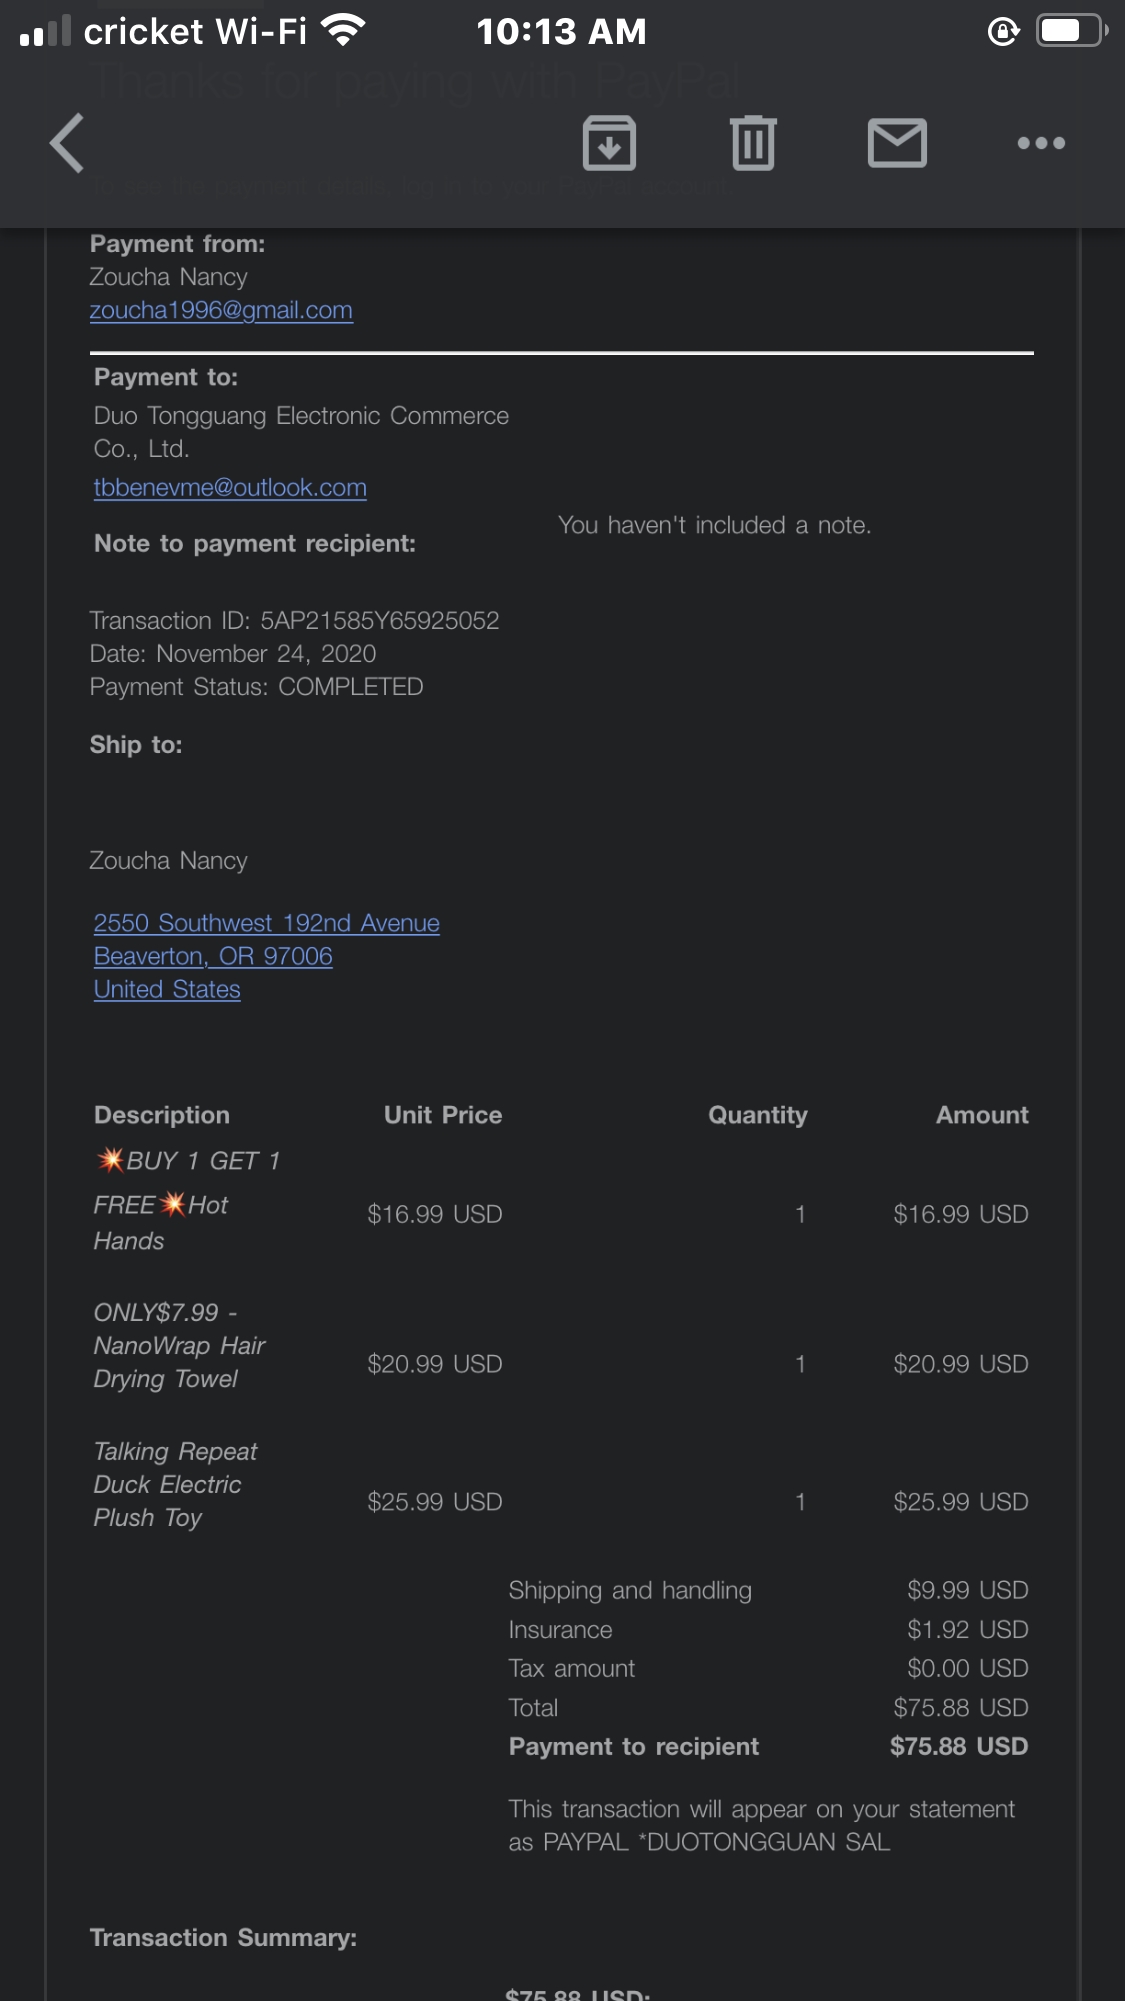The height and width of the screenshot is (2001, 1125).
Task: Tap the back arrow icon
Action: (67, 143)
